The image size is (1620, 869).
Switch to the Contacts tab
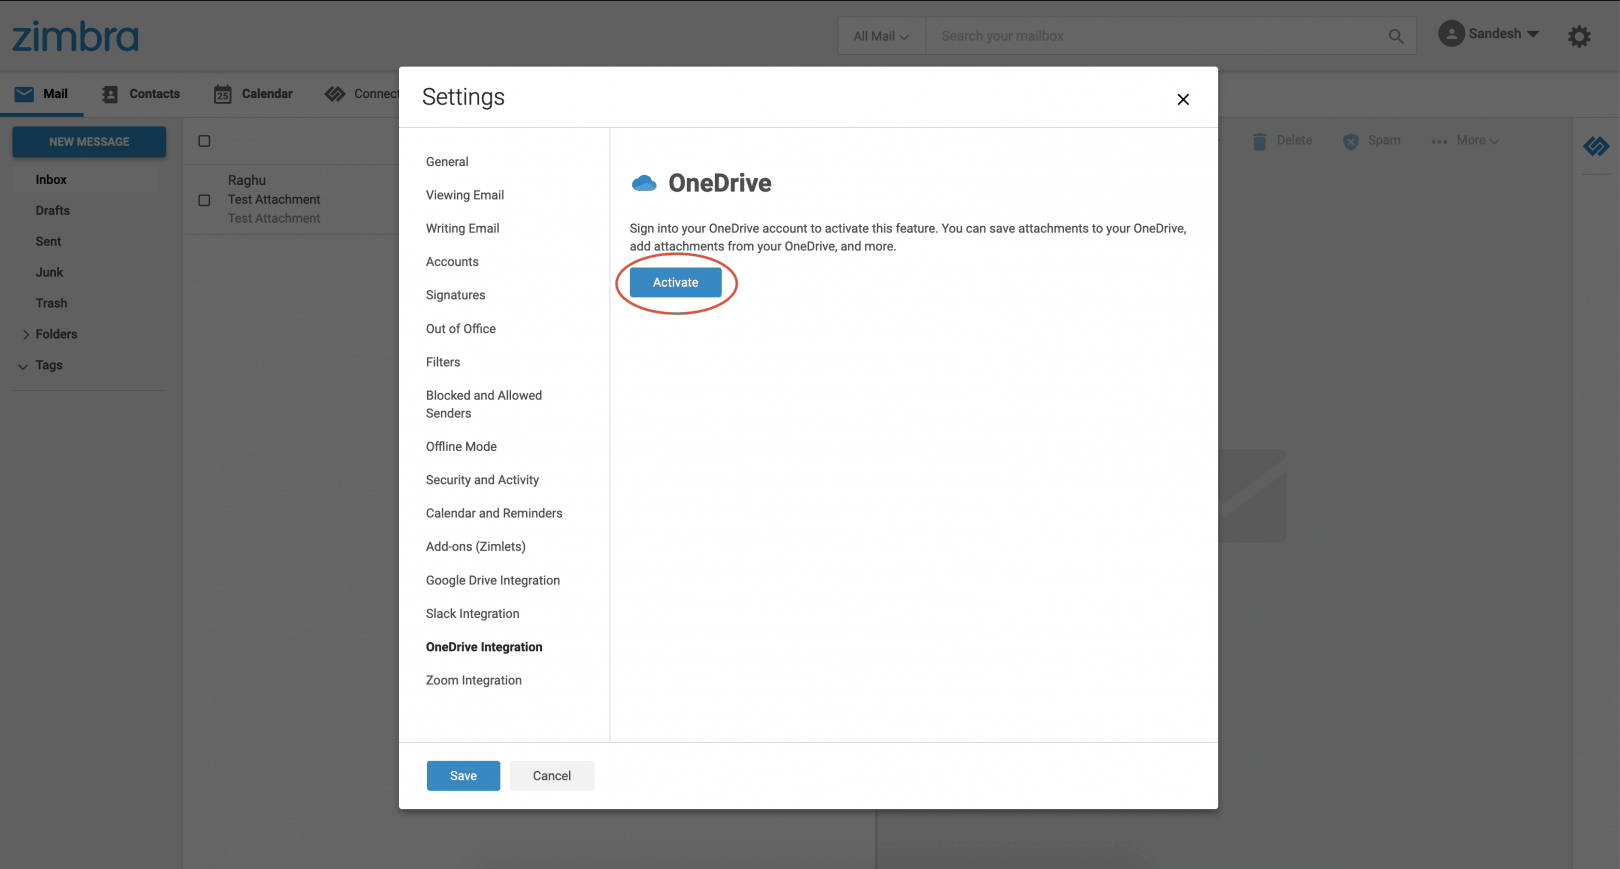tap(141, 94)
